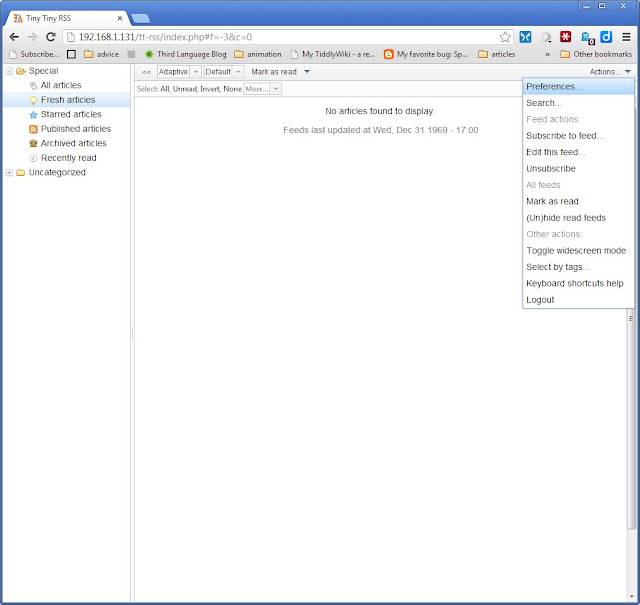Click the red asterisk extension icon
The image size is (640, 605).
(x=565, y=37)
